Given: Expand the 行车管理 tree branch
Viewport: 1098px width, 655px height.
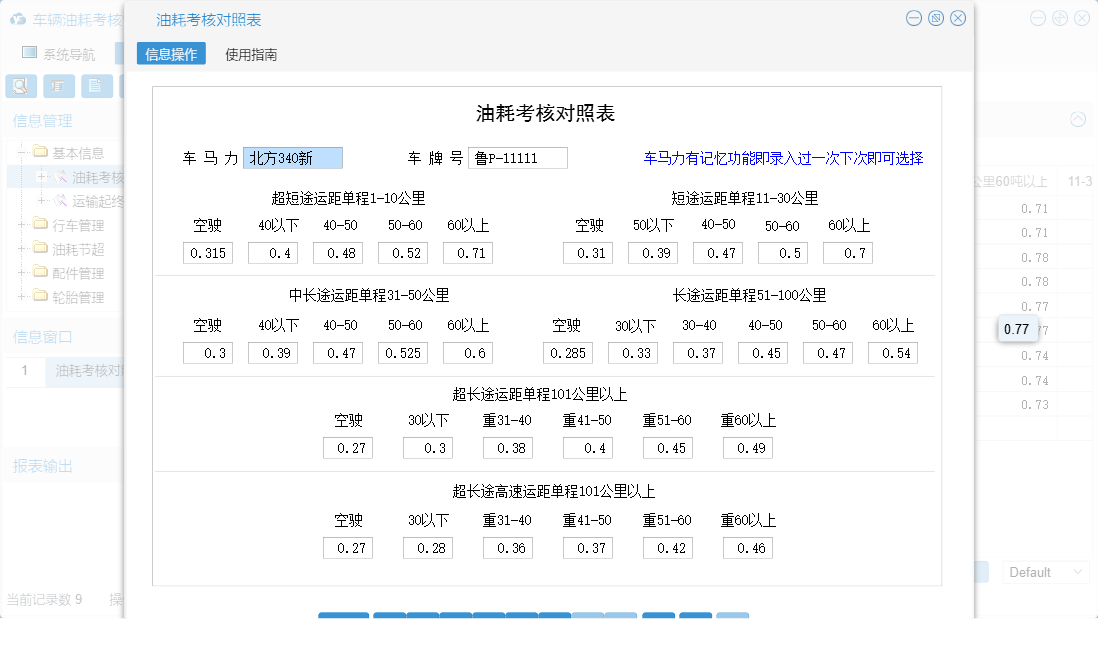Looking at the screenshot, I should pos(19,223).
